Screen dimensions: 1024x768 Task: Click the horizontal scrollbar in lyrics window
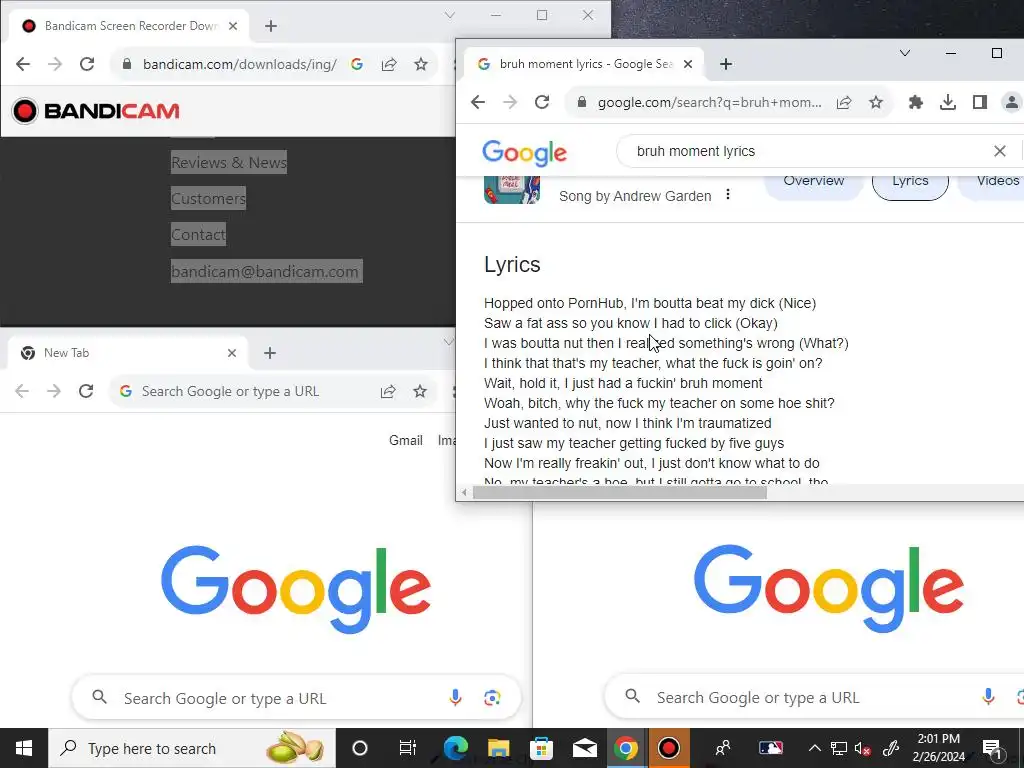pyautogui.click(x=619, y=492)
